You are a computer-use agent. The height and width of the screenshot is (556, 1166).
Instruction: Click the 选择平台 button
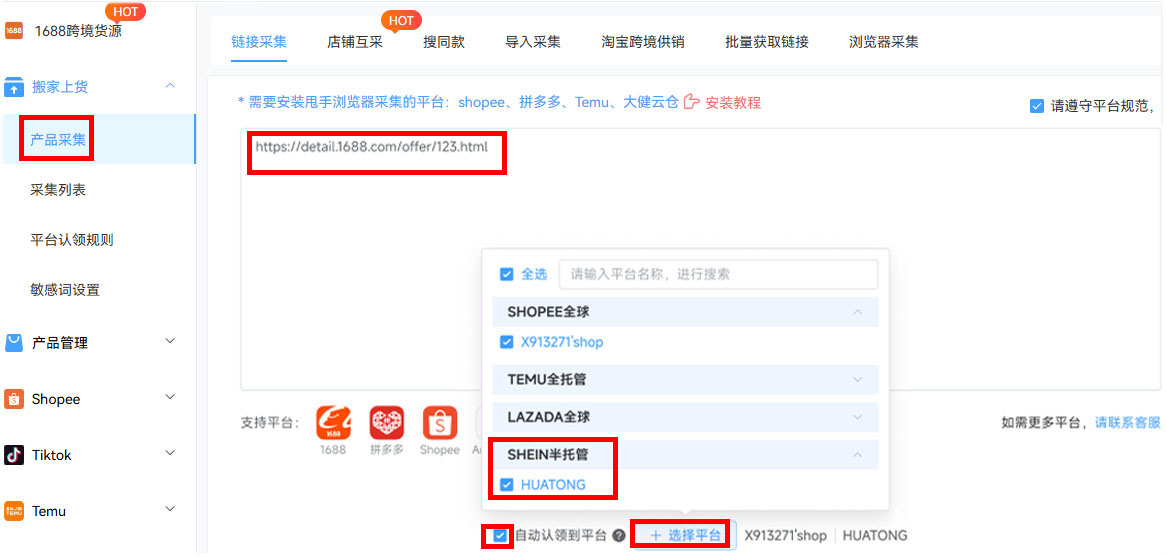tap(685, 535)
